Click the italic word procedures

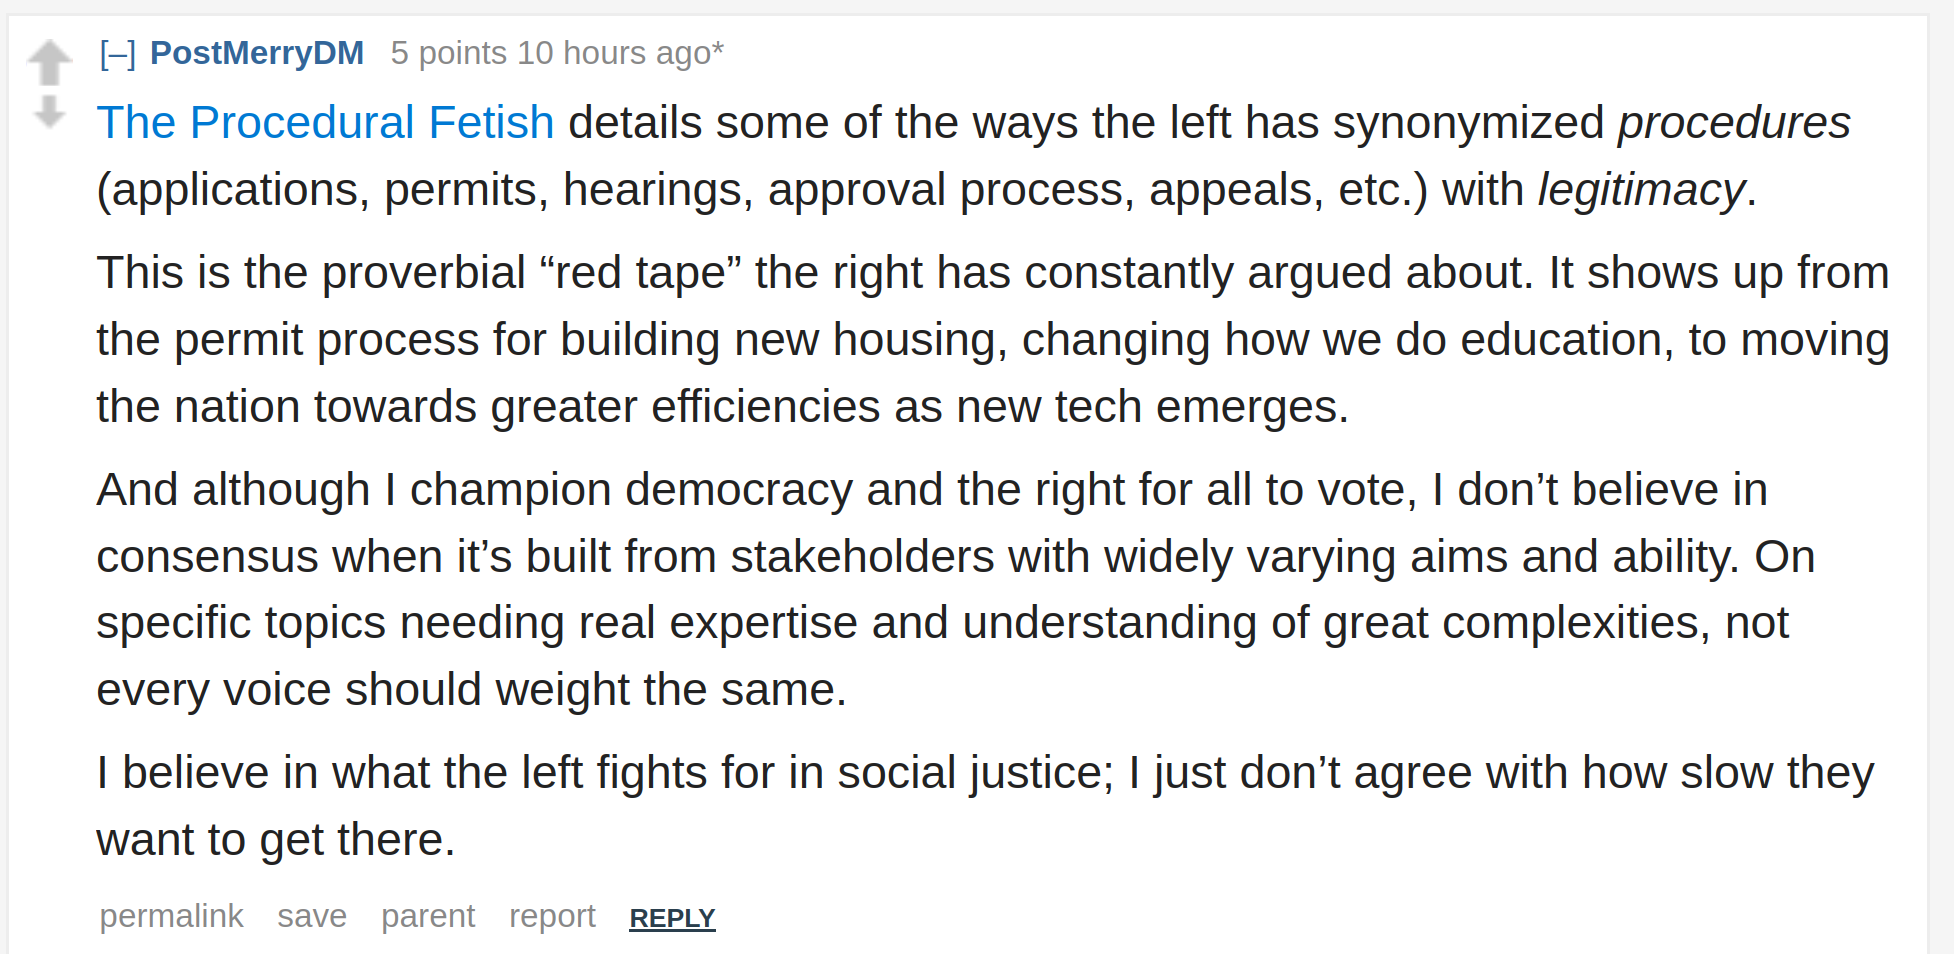1734,123
